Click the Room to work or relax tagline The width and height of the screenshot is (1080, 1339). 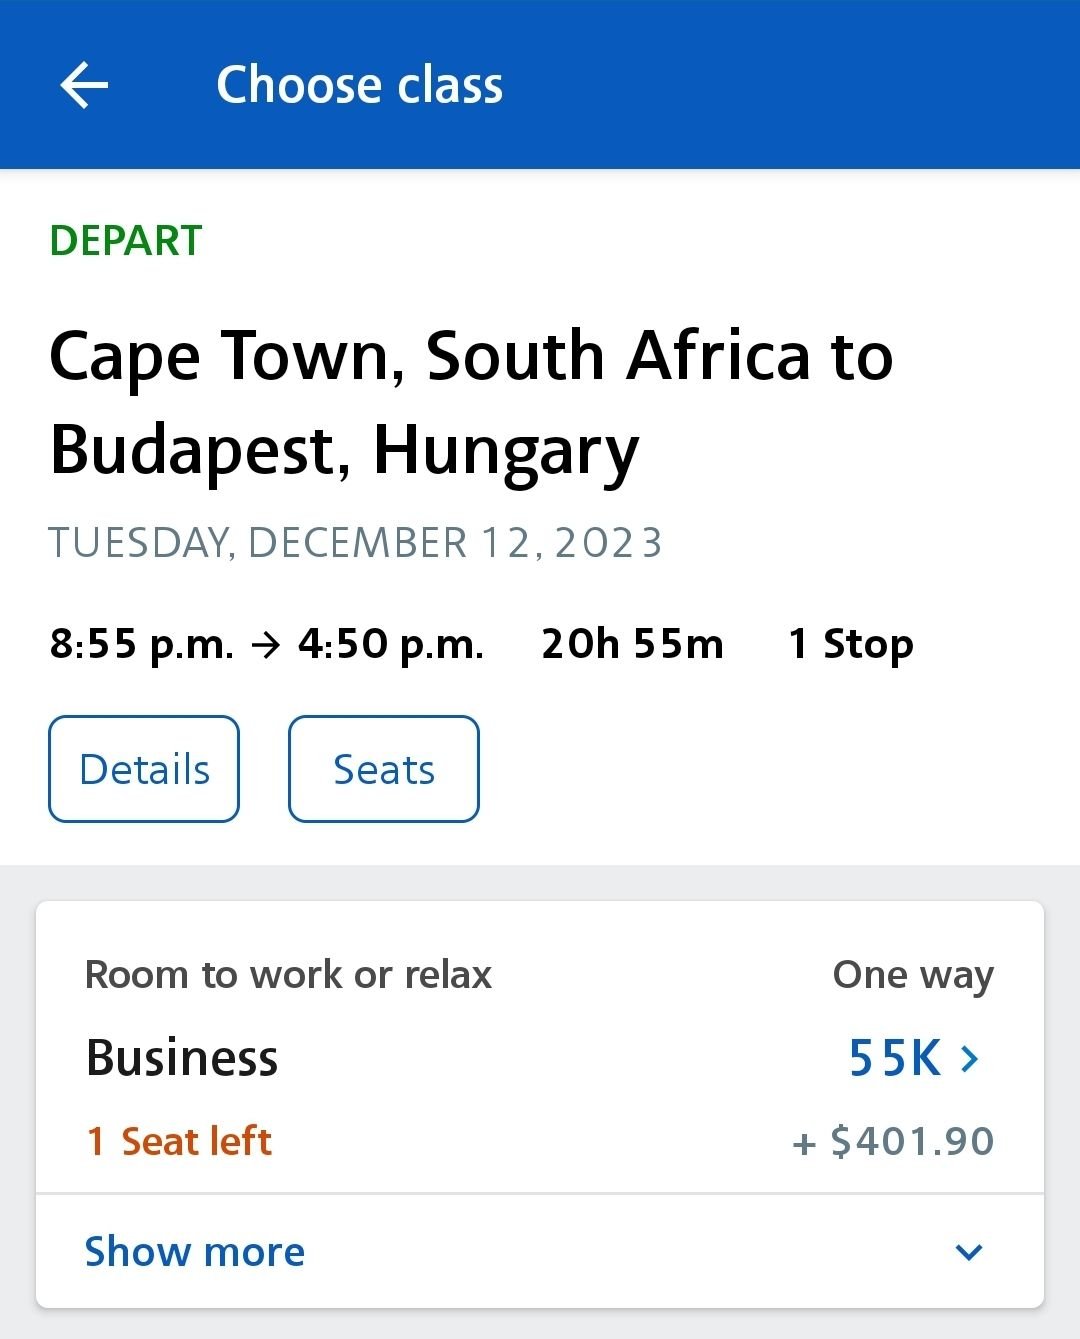point(289,974)
